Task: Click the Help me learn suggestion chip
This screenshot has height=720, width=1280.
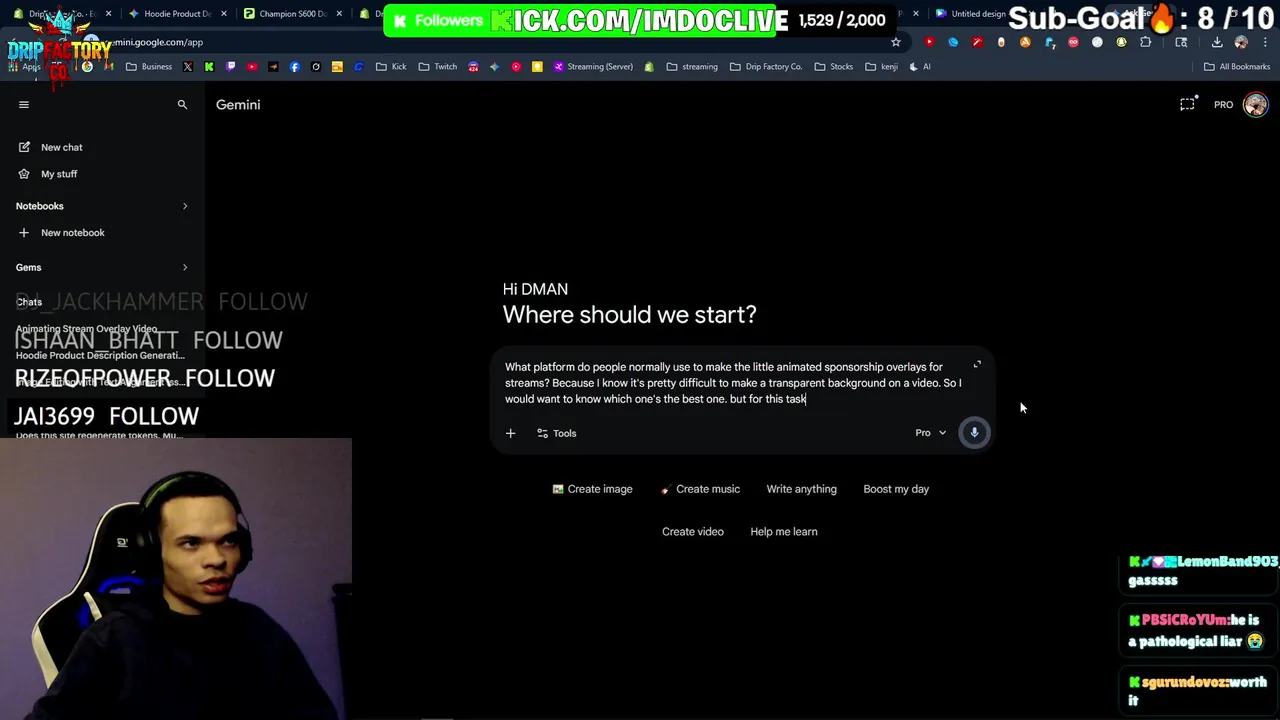Action: coord(783,532)
